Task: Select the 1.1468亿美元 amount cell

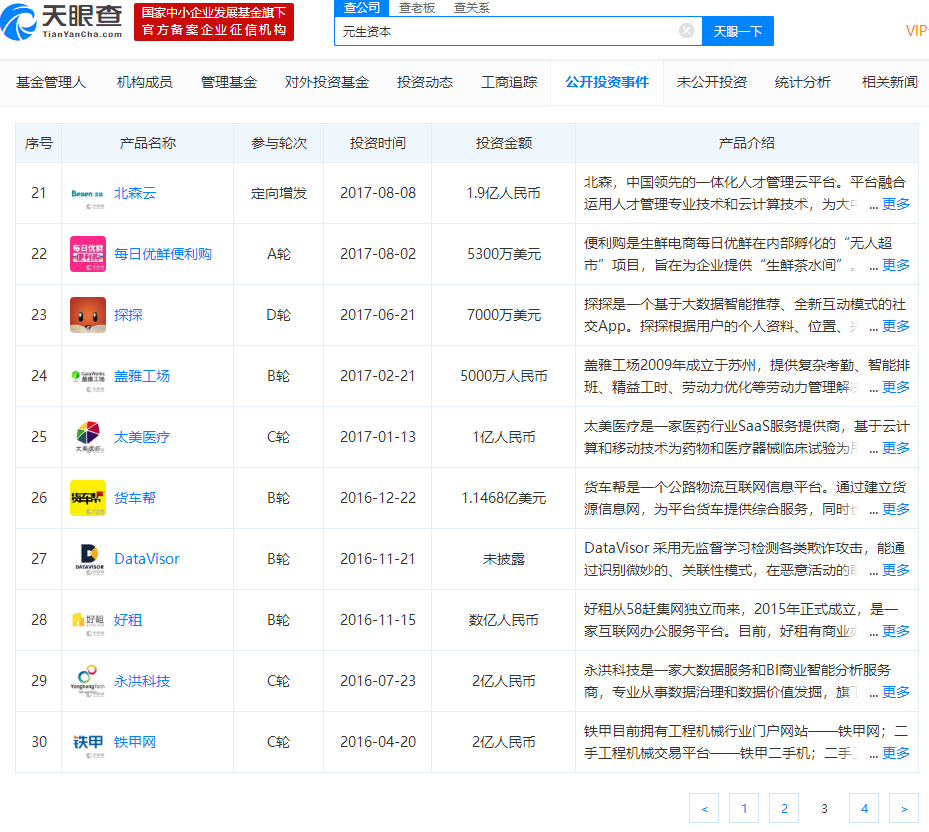Action: pos(504,498)
